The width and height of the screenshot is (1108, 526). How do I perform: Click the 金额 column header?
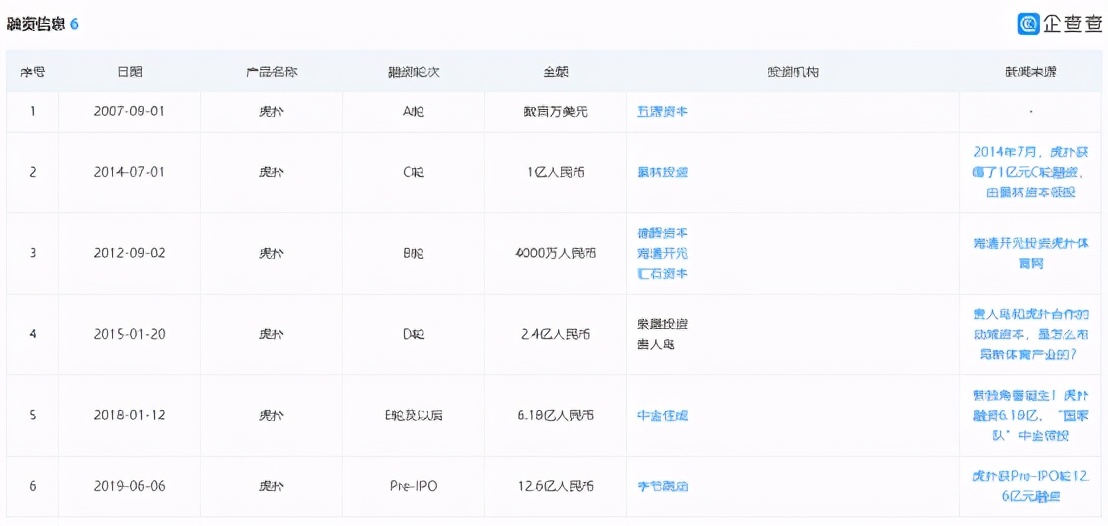click(x=555, y=72)
